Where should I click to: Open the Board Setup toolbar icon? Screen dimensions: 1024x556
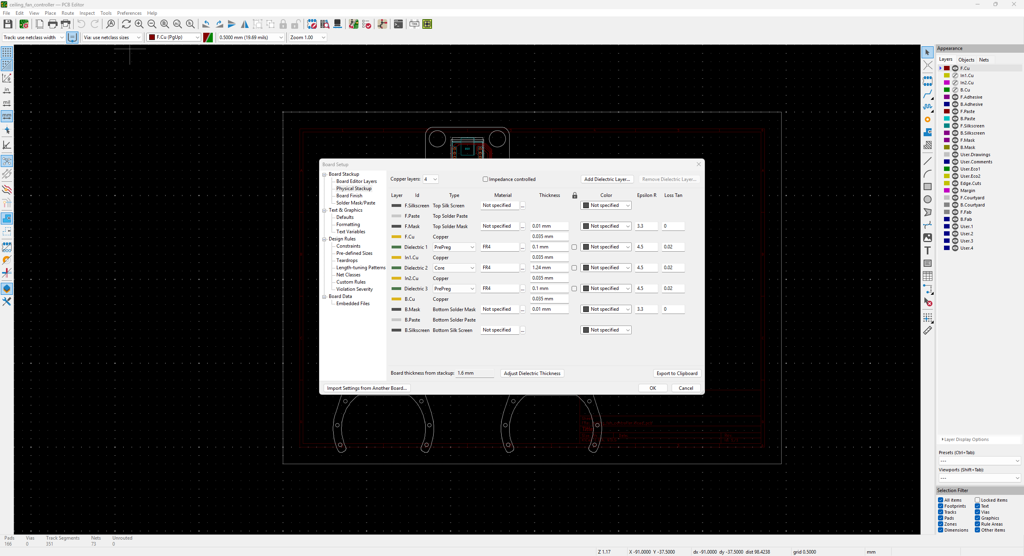coord(24,24)
